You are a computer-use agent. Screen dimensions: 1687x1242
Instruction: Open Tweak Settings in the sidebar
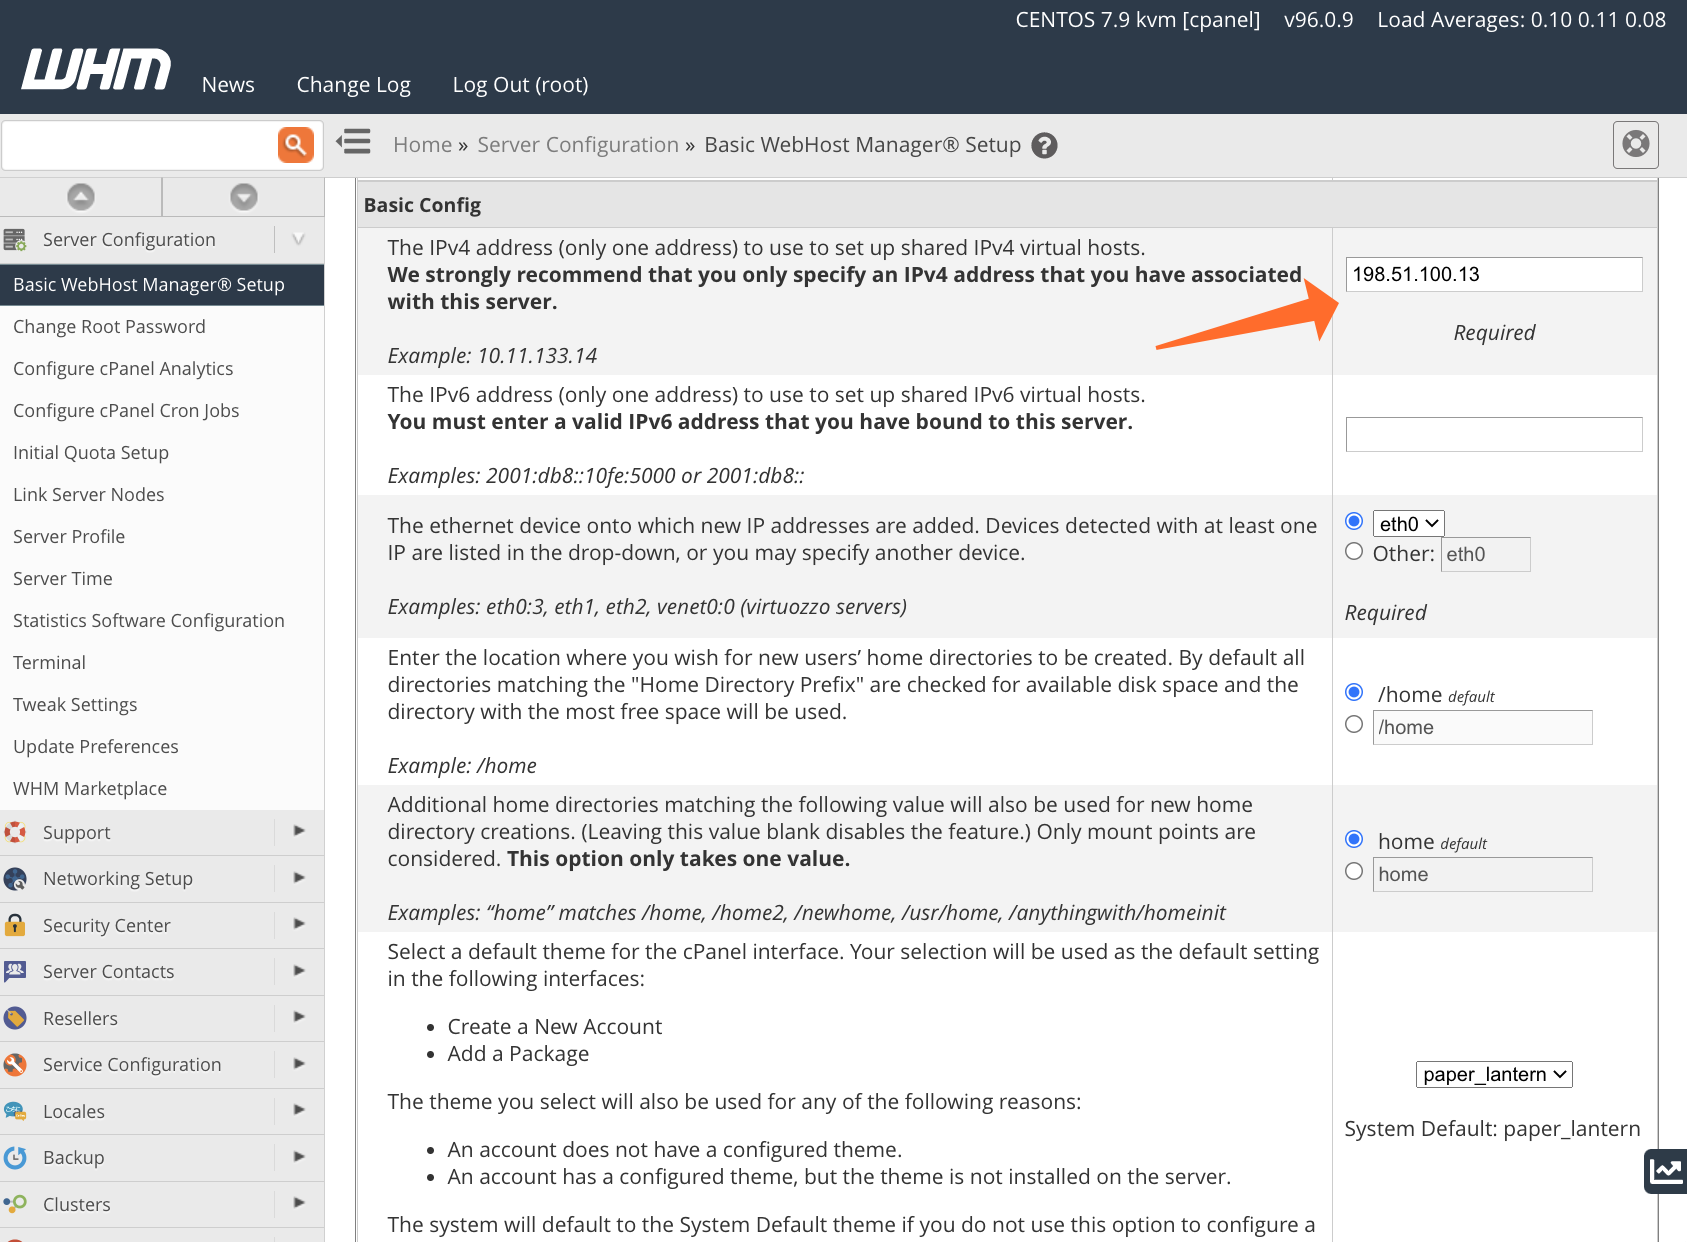click(75, 704)
